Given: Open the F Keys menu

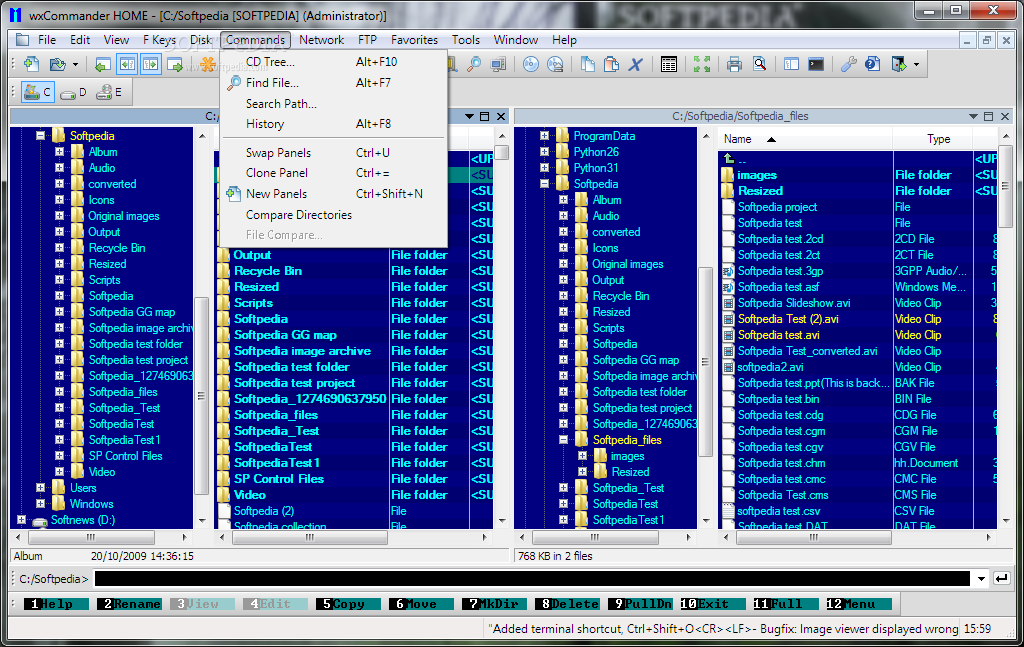Looking at the screenshot, I should click(x=159, y=40).
